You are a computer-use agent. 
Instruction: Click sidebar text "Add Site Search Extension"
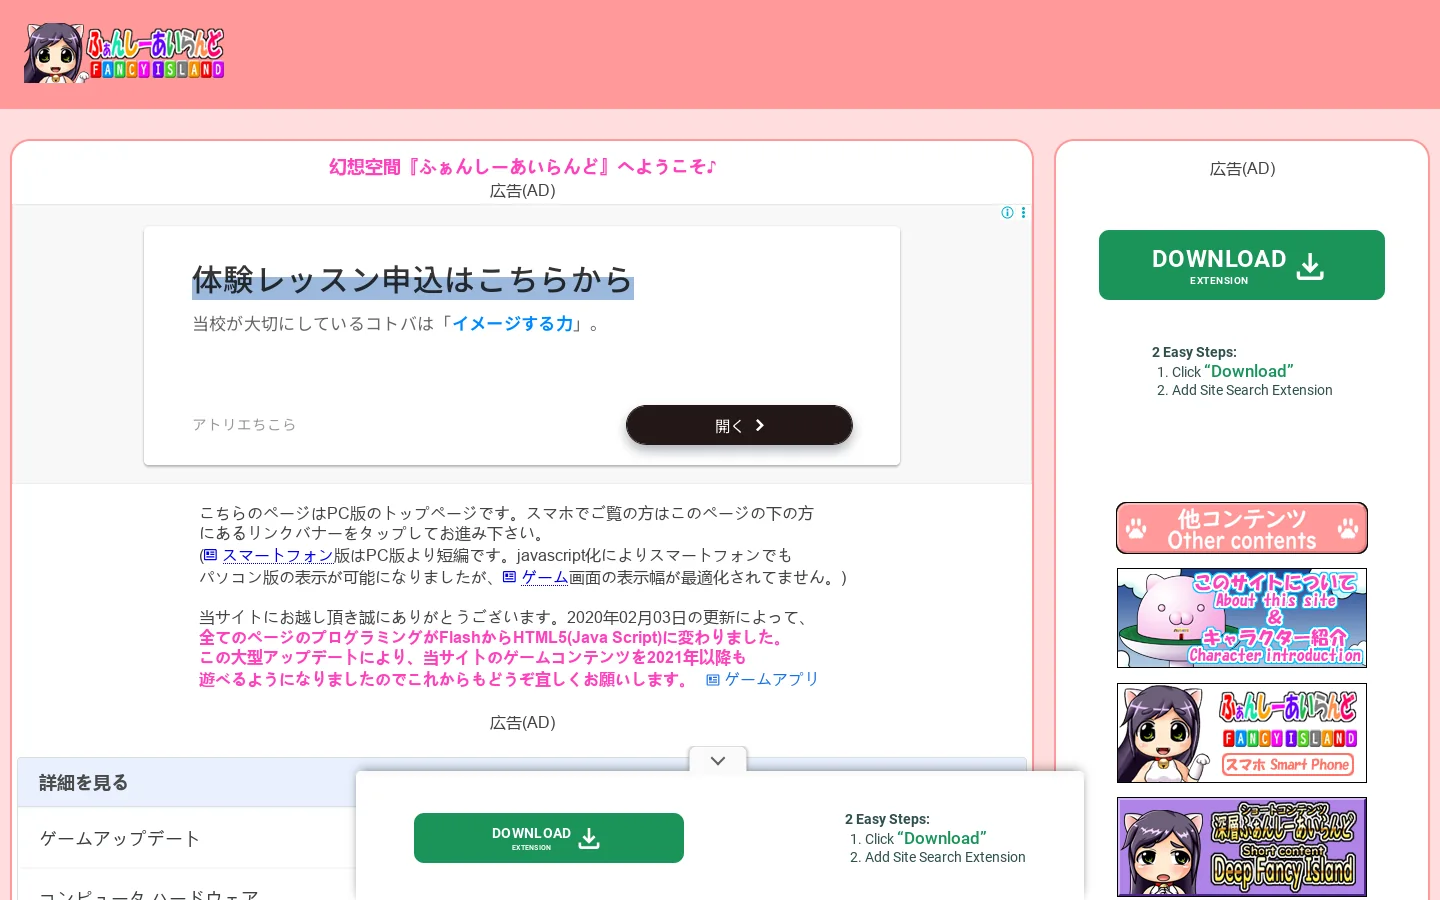coord(1252,390)
